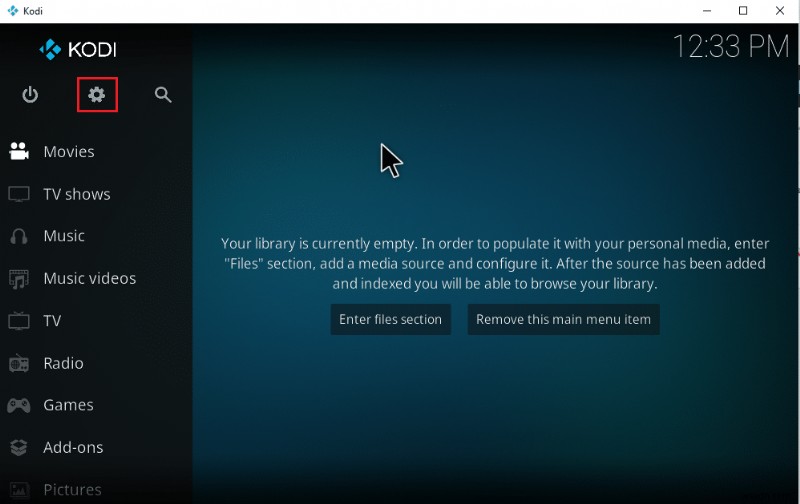Click the Kodi title bar app icon
This screenshot has width=800, height=504.
pos(13,11)
